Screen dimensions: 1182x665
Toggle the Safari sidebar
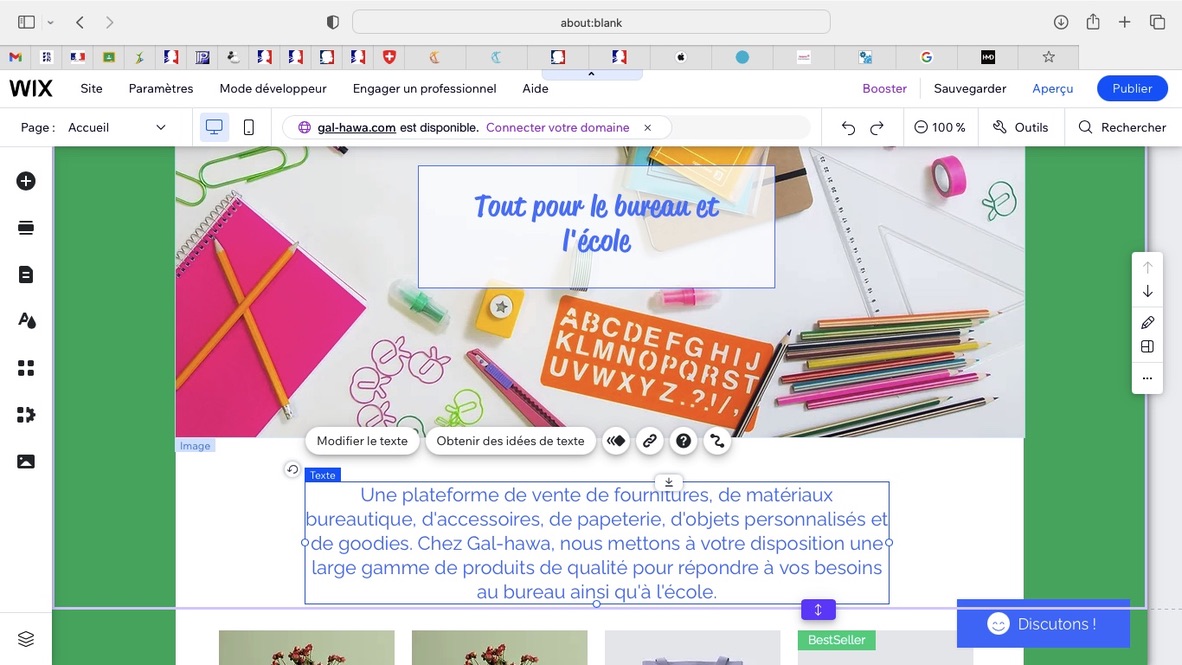point(26,22)
